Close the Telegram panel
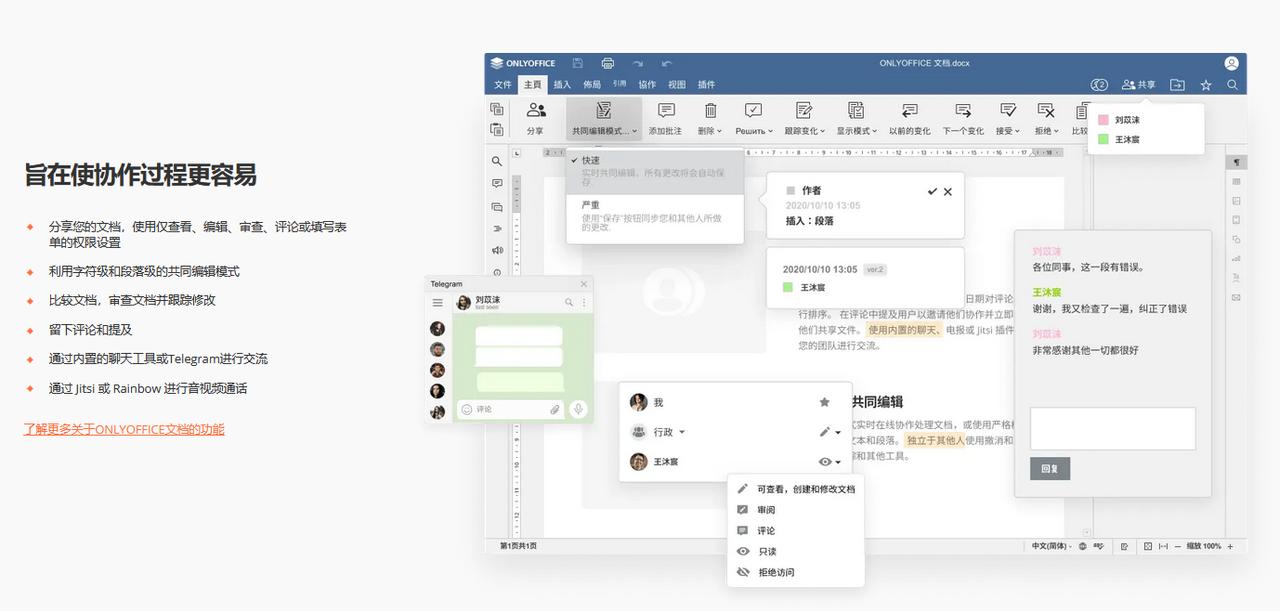This screenshot has height=613, width=1280. (584, 284)
